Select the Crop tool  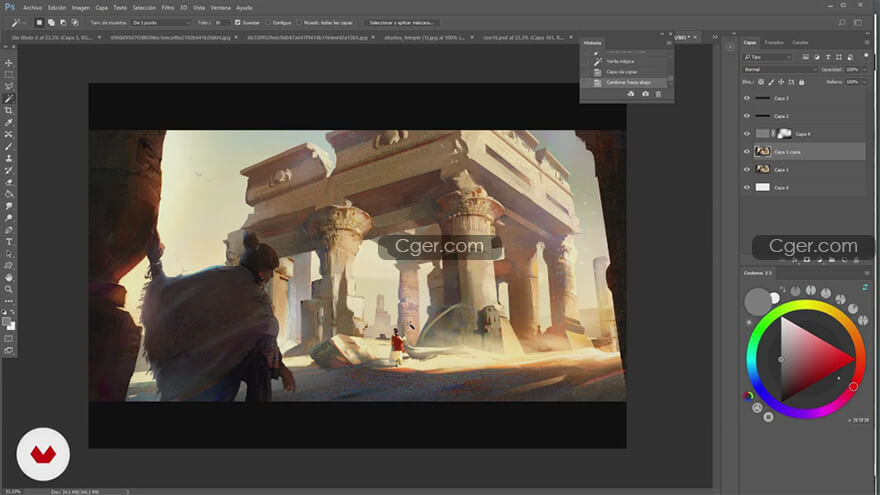tap(8, 111)
